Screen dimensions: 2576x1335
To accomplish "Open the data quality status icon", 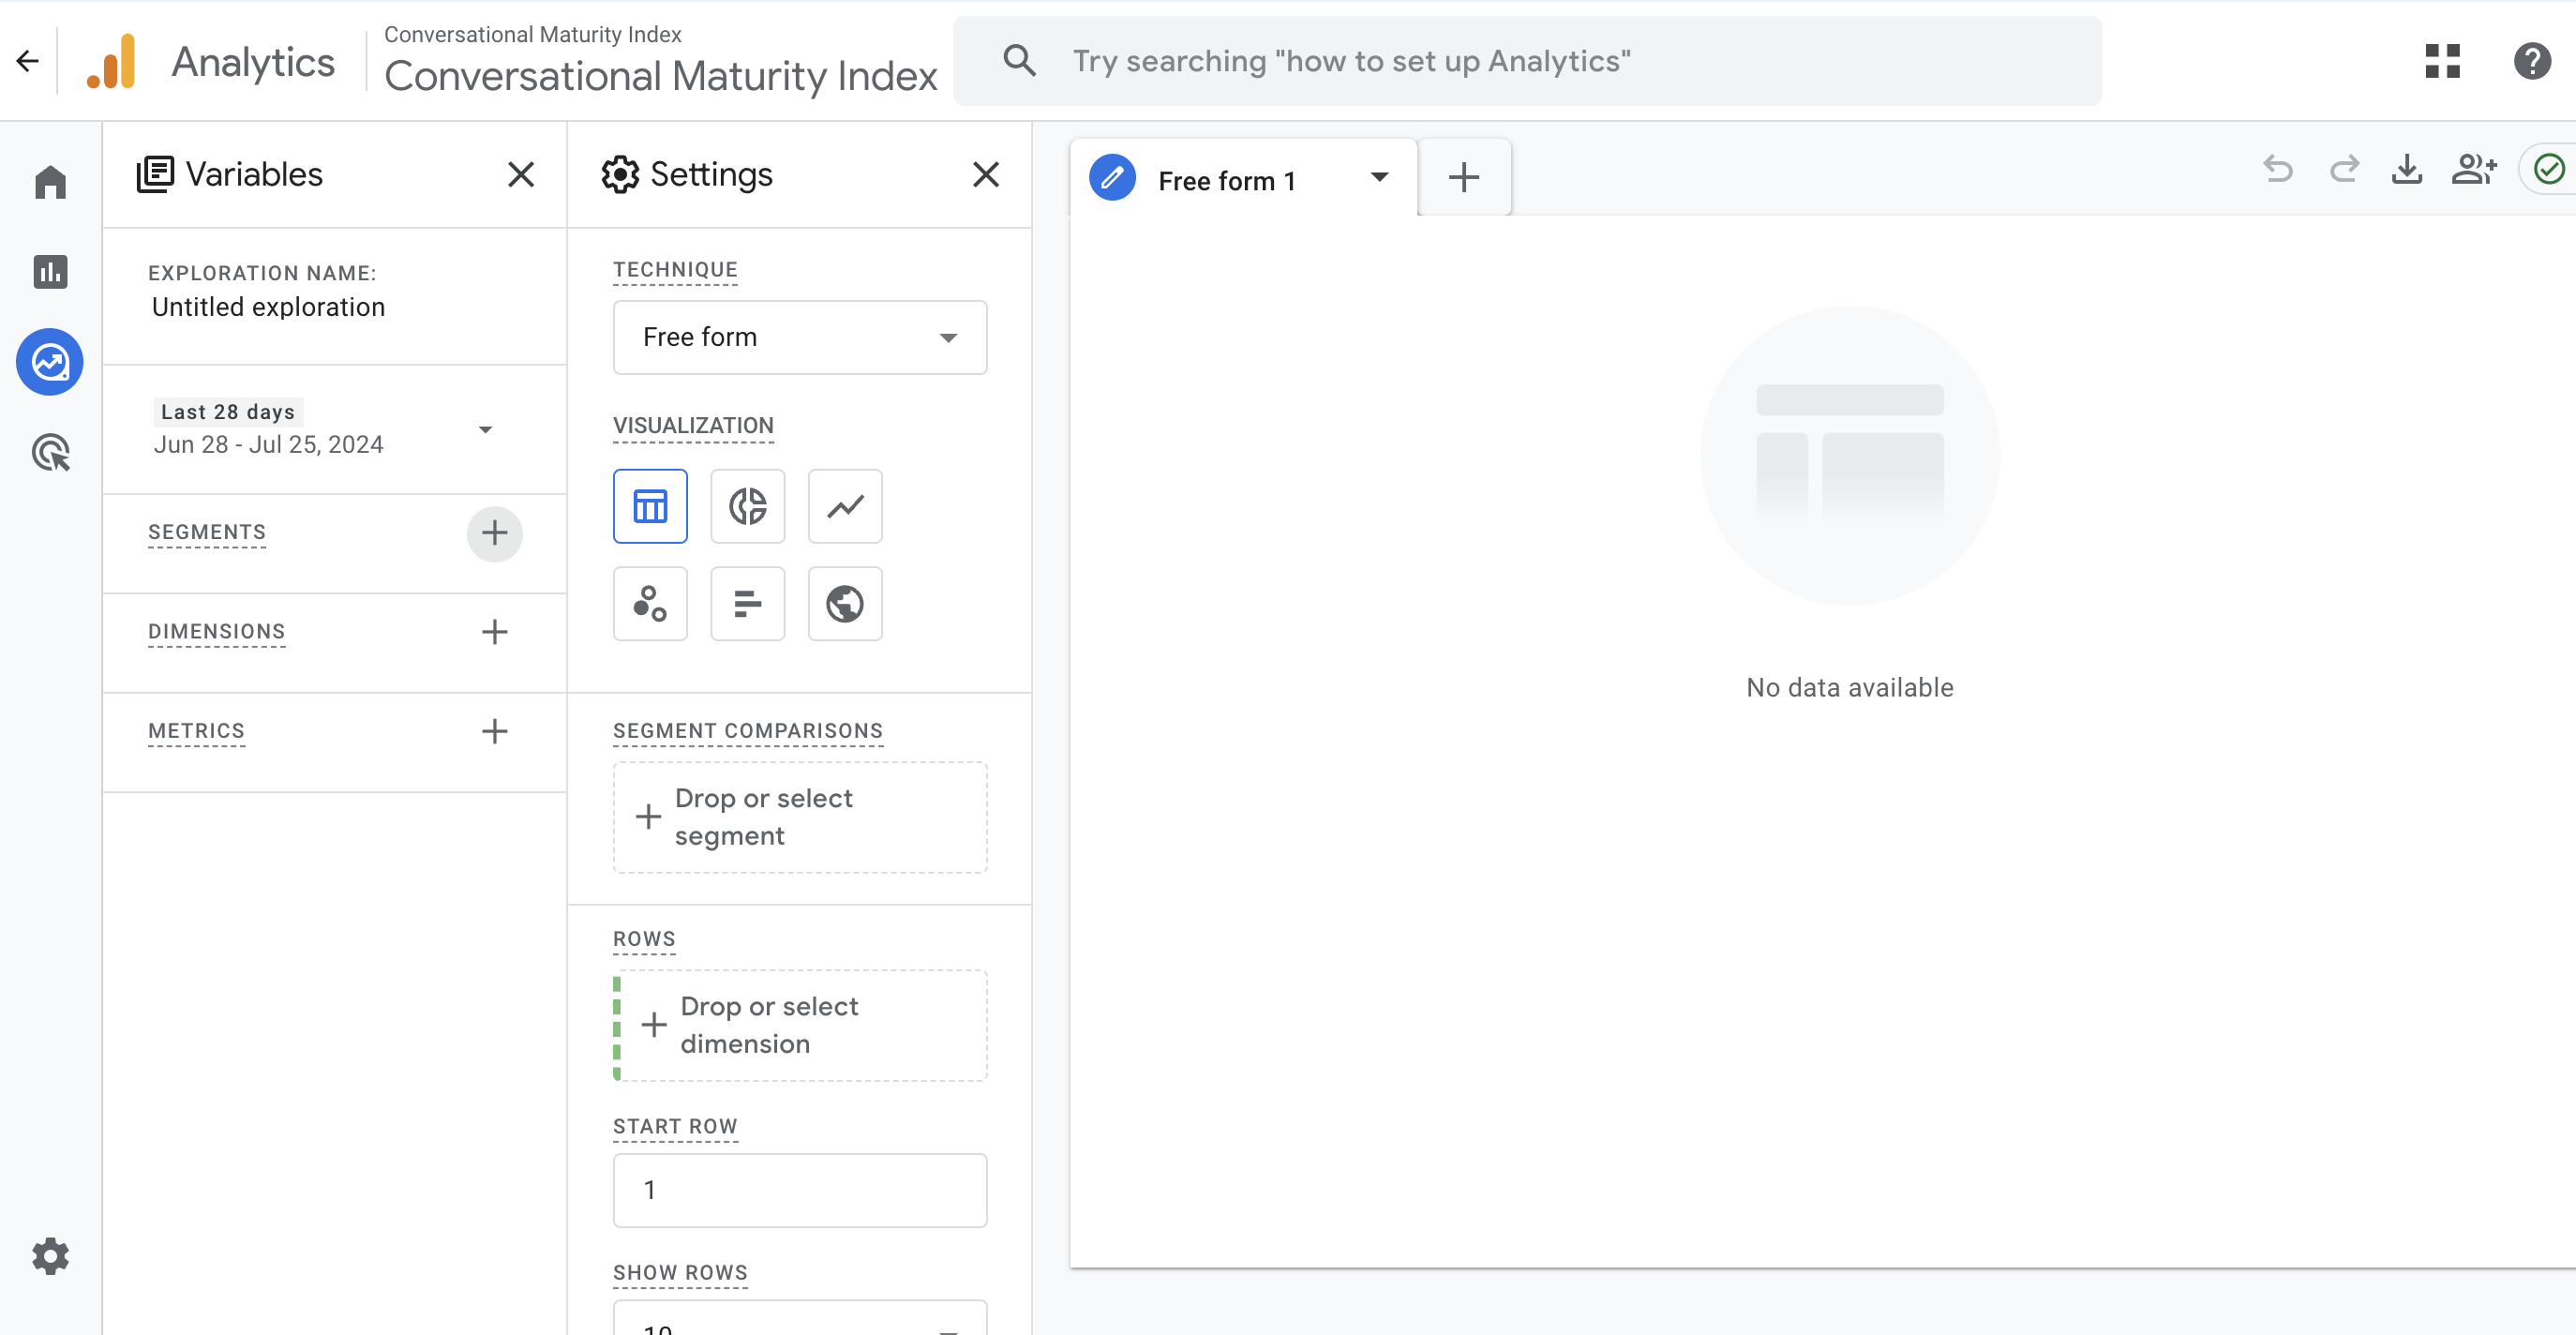I will click(2549, 169).
